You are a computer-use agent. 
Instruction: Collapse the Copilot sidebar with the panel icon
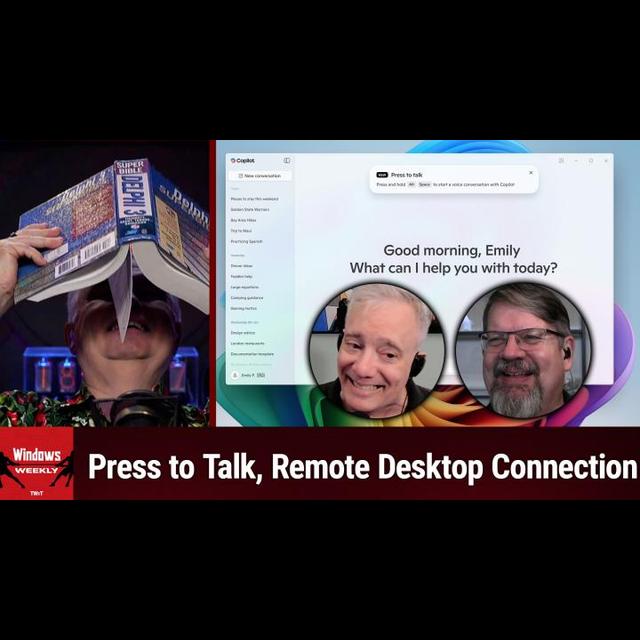click(x=287, y=161)
